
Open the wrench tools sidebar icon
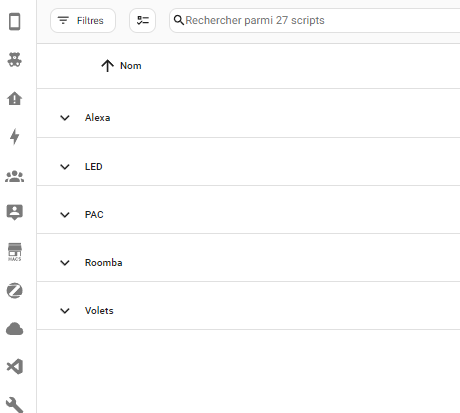[x=15, y=405]
